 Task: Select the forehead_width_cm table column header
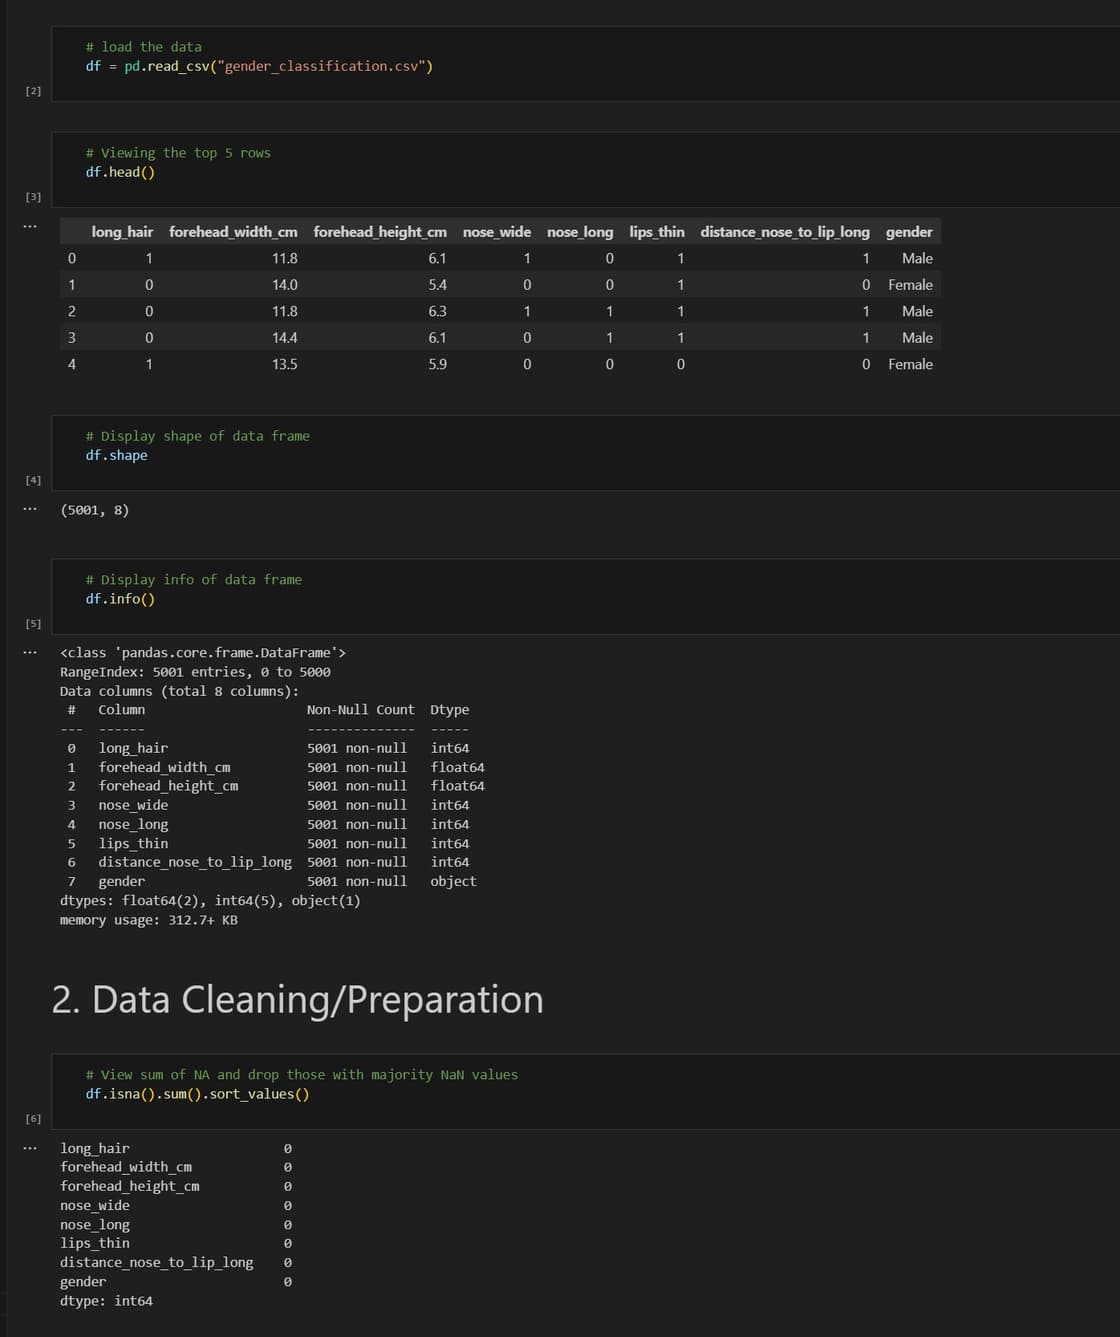click(233, 232)
